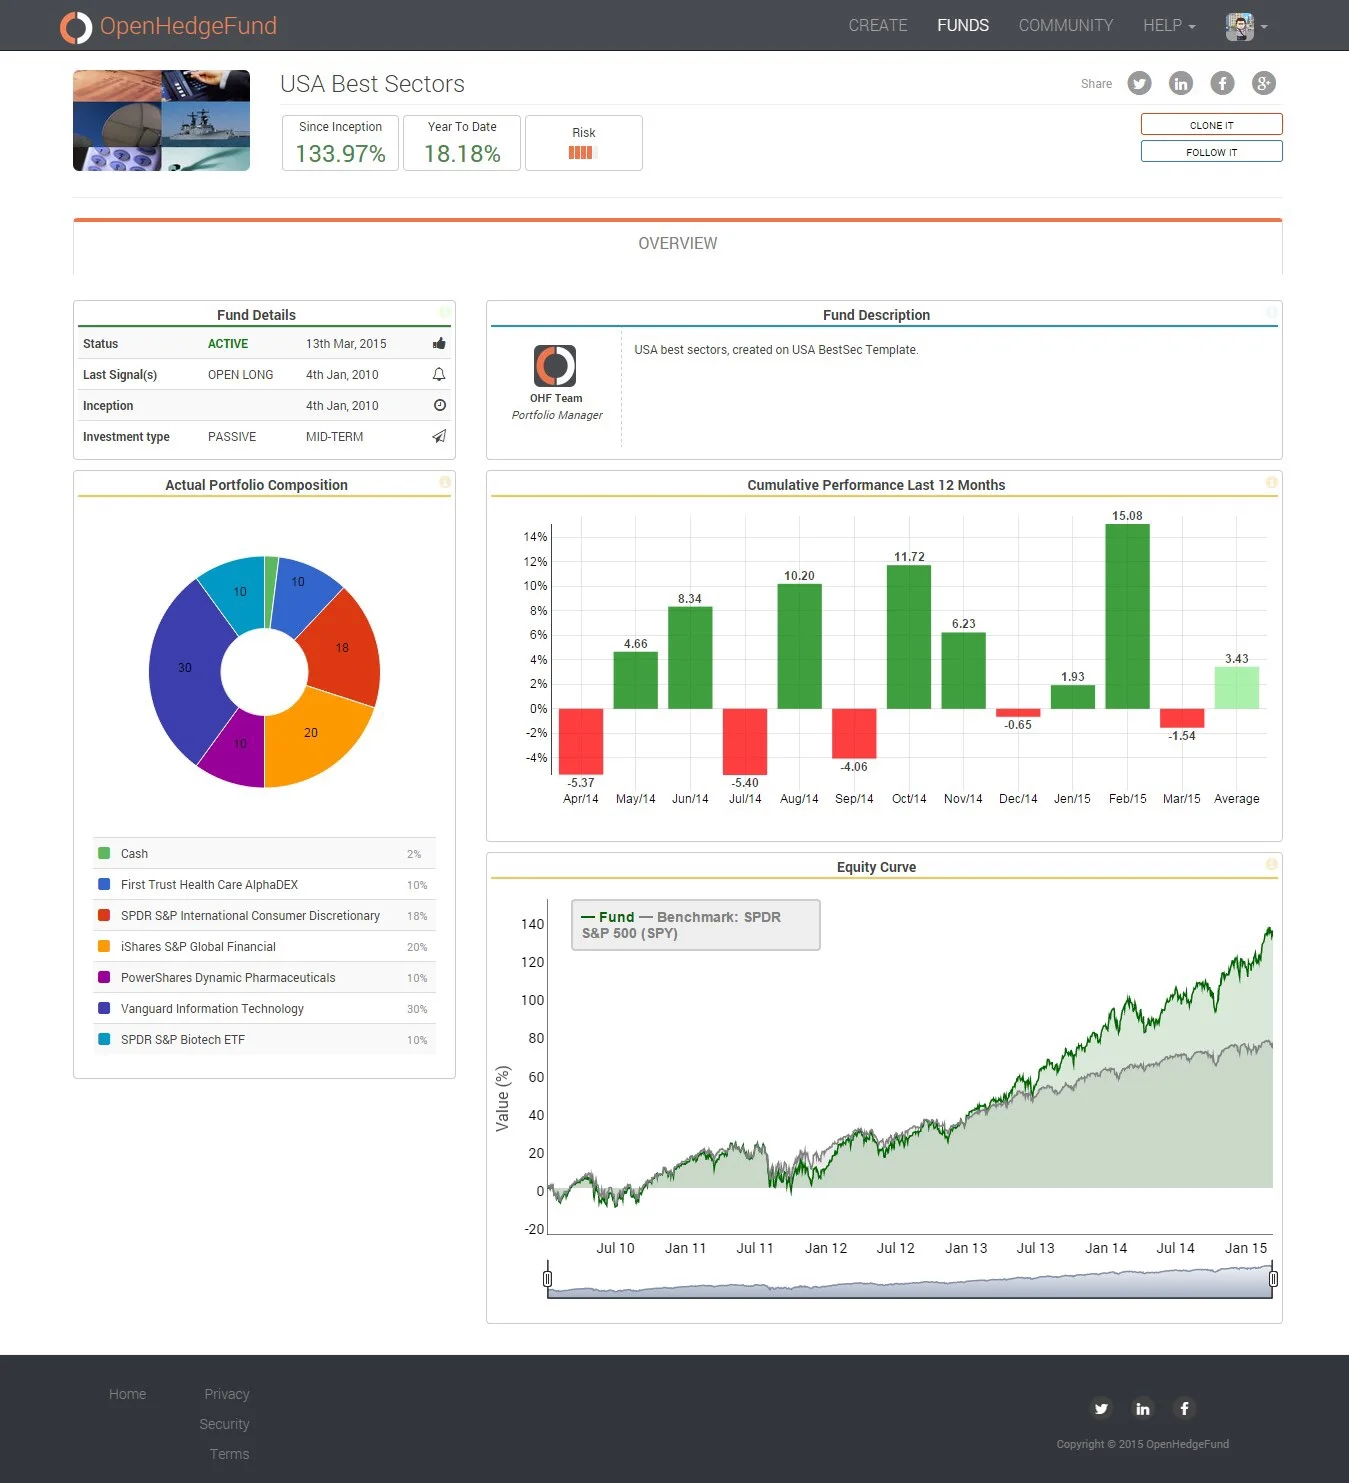Open Home footer link
The width and height of the screenshot is (1349, 1483).
[x=127, y=1394]
